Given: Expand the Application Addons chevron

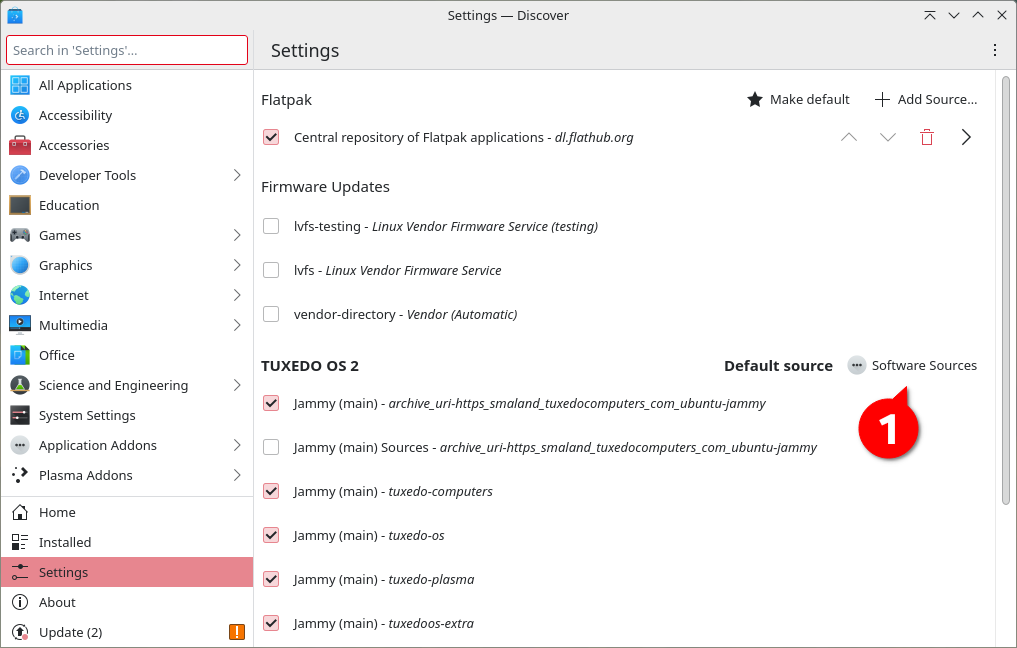Looking at the screenshot, I should 237,445.
